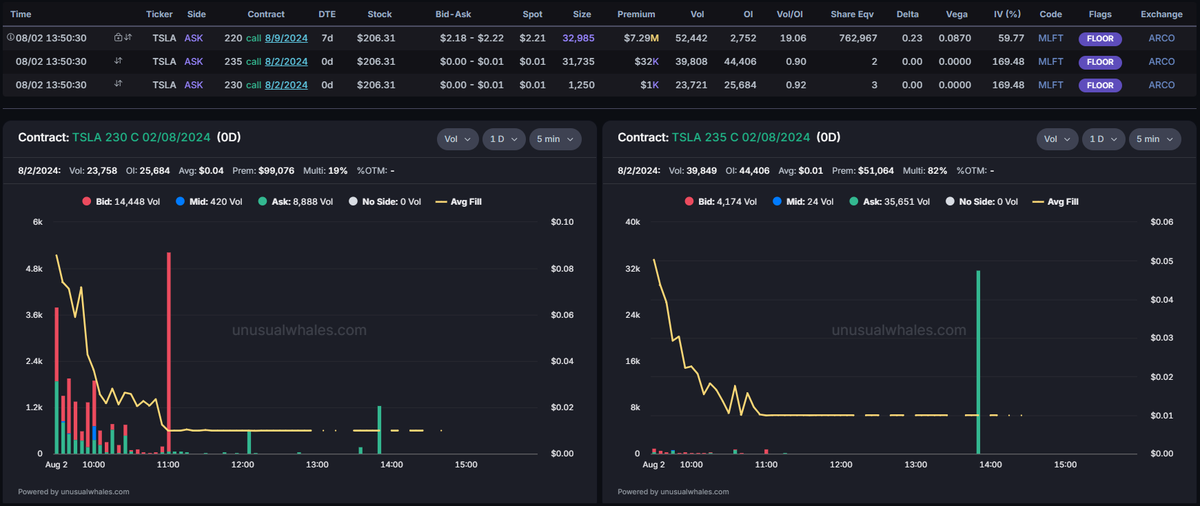The width and height of the screenshot is (1200, 506).
Task: Open the Vol dropdown on TSLA 235 C chart
Action: [1057, 139]
